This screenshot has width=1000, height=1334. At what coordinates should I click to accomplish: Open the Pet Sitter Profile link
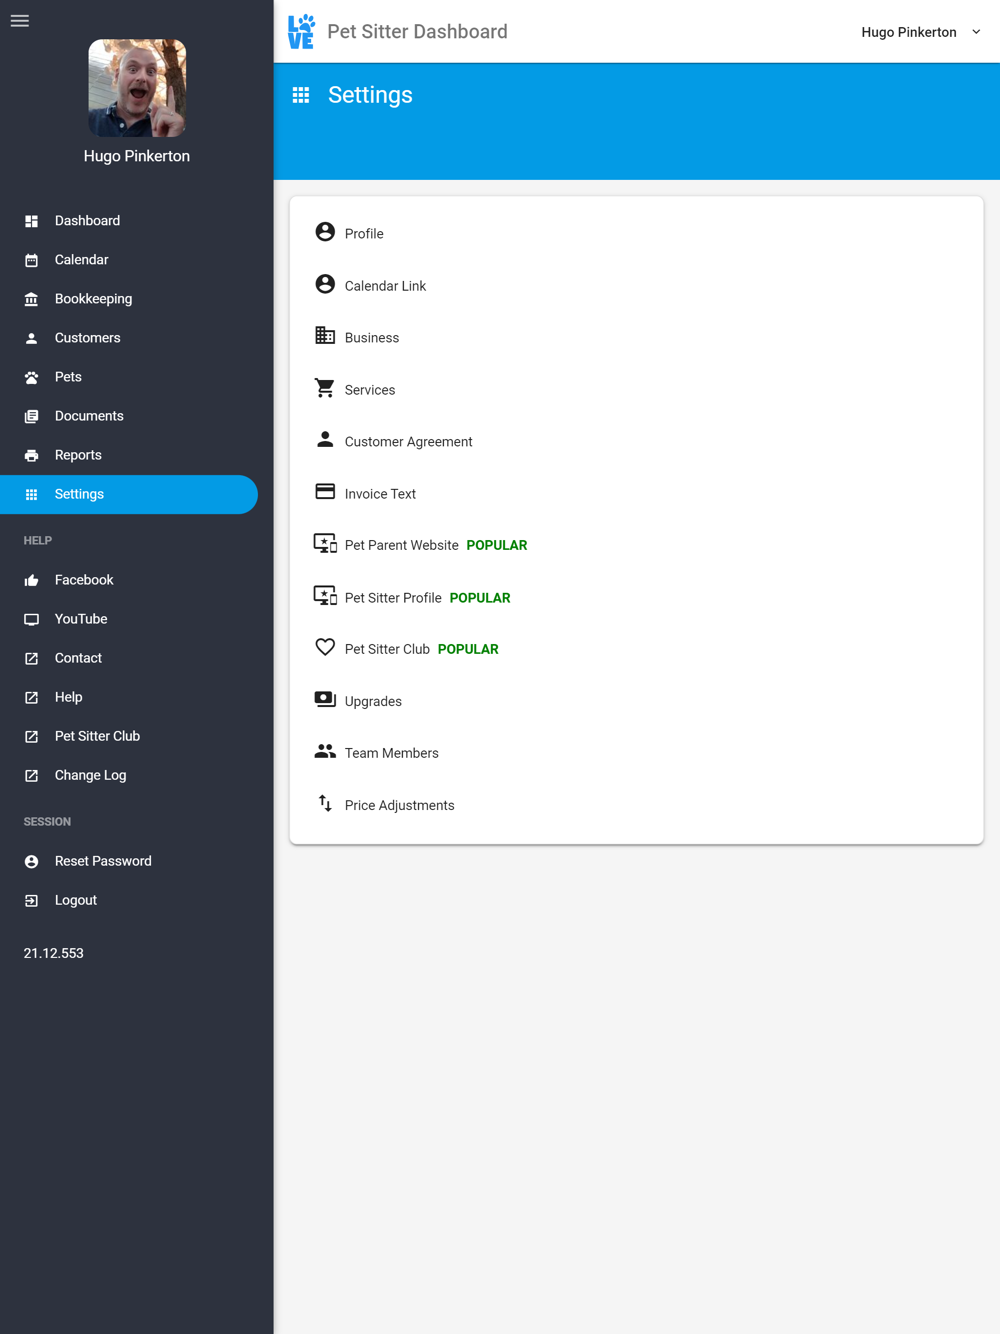click(x=393, y=598)
